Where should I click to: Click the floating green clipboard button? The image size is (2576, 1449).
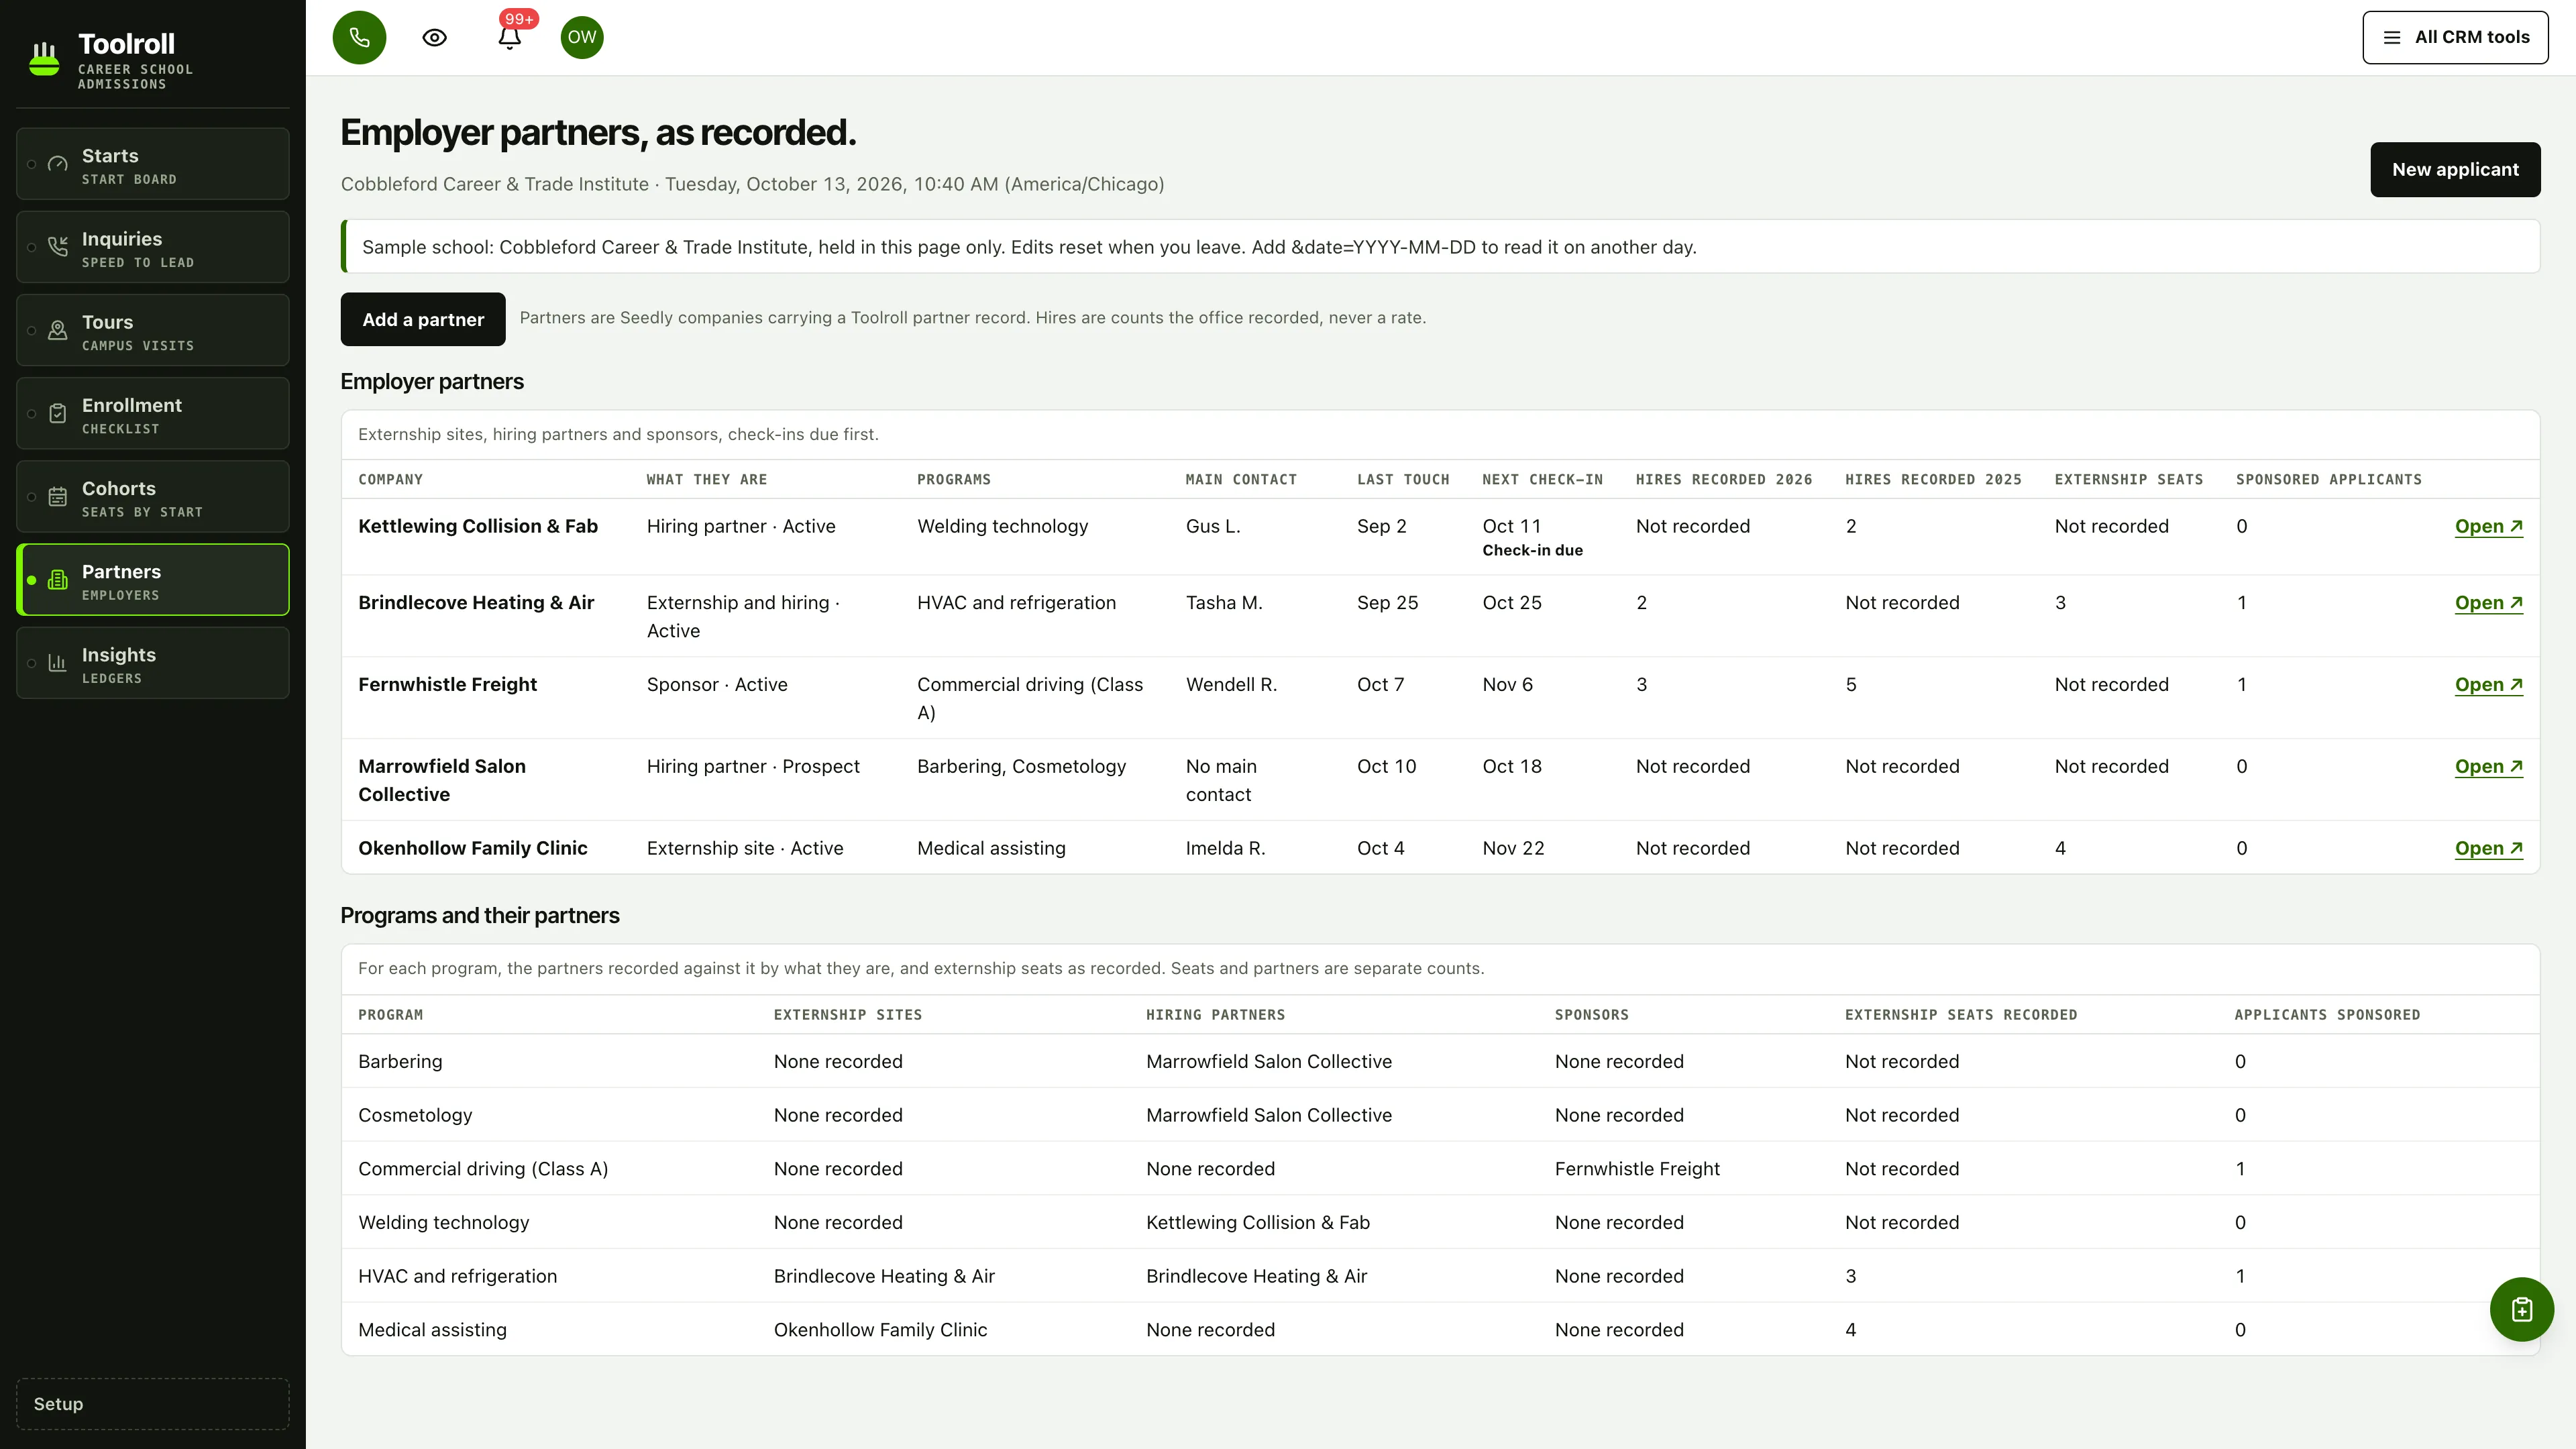2521,1309
